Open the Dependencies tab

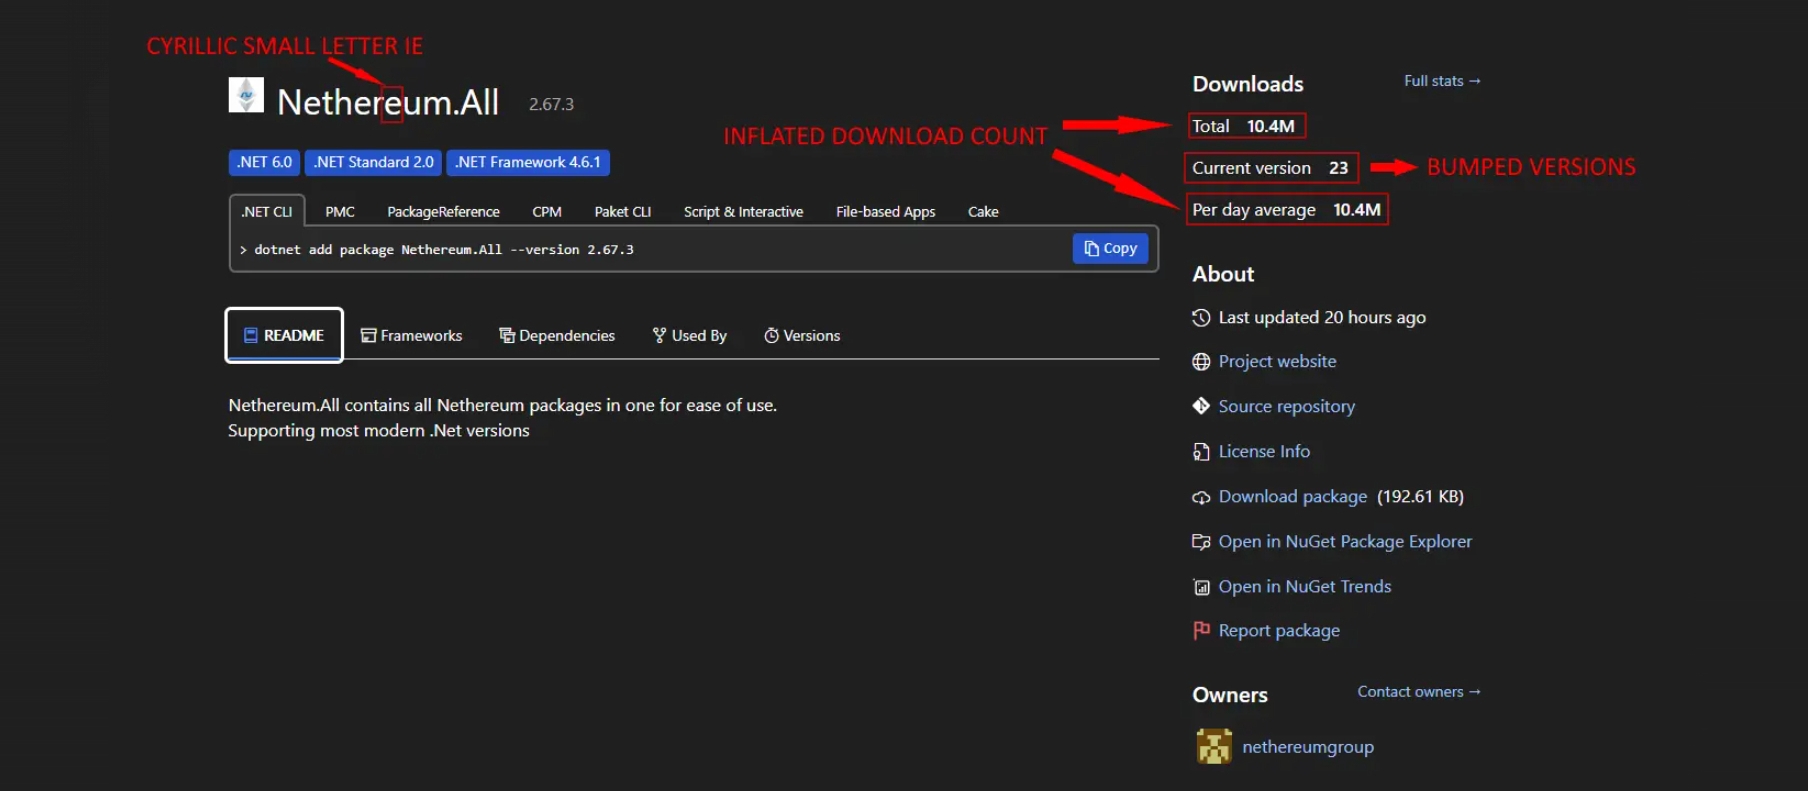[x=557, y=336]
